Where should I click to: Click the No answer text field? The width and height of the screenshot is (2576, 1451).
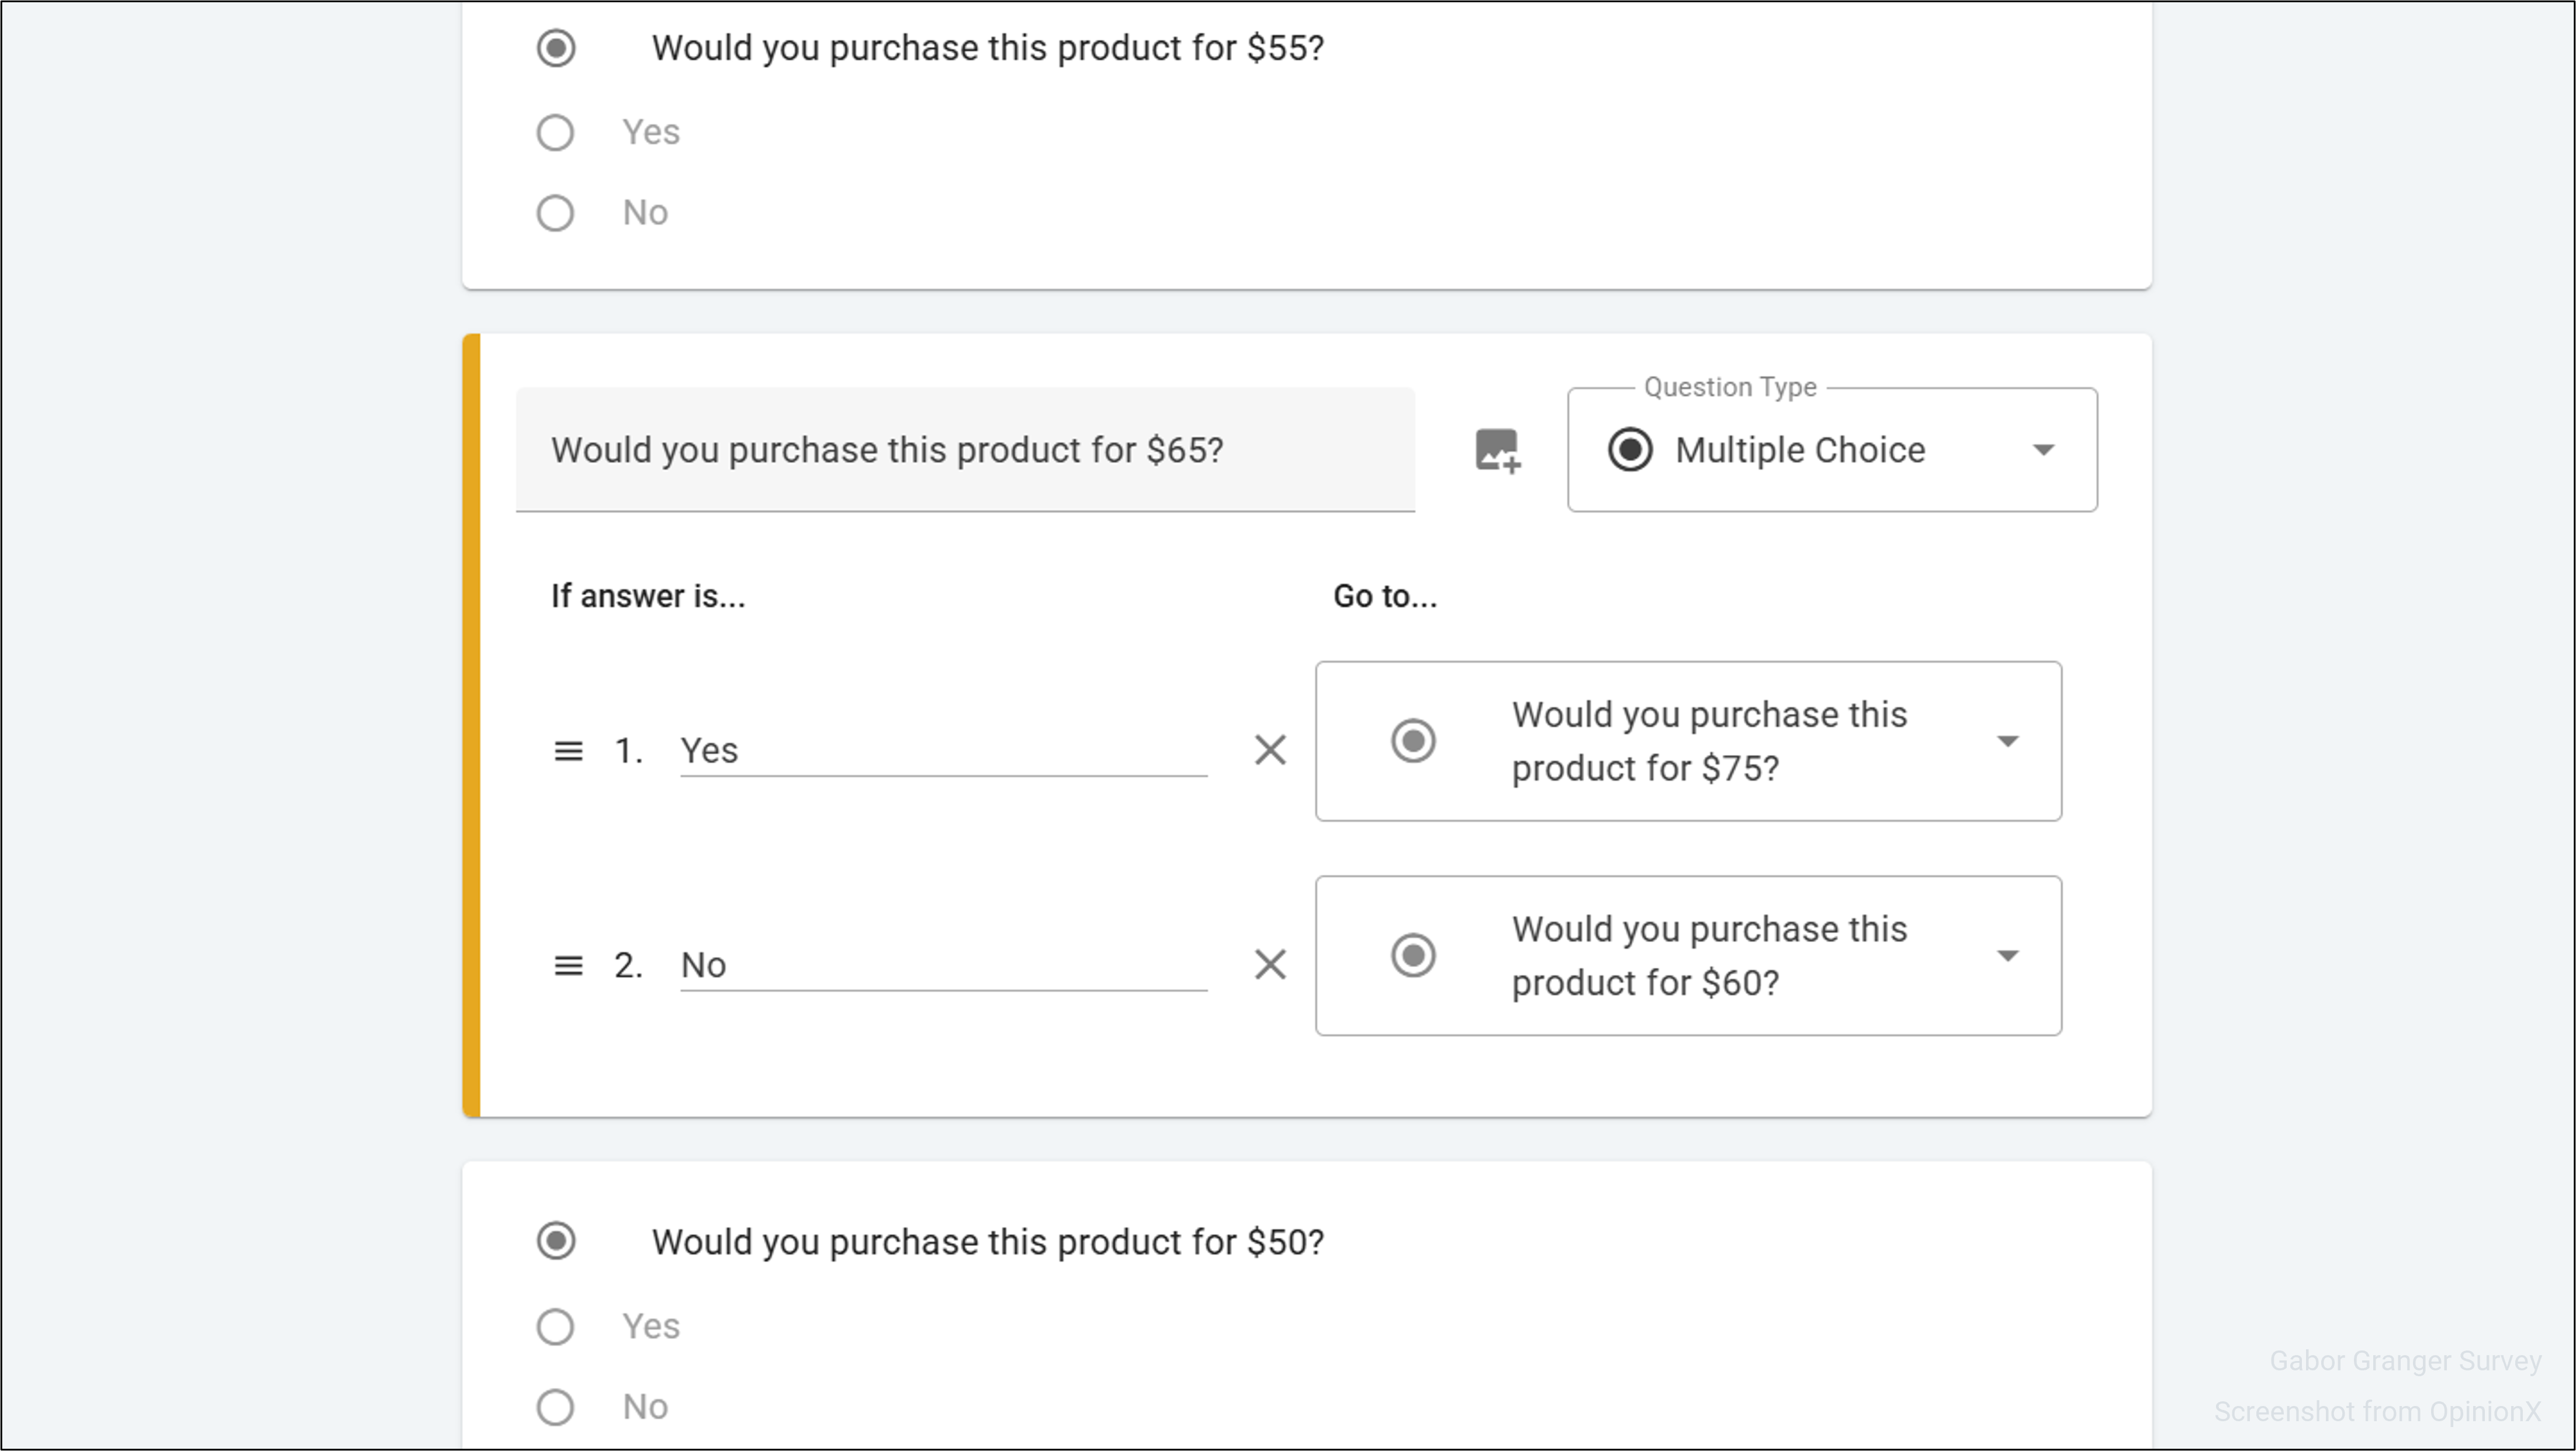click(942, 965)
